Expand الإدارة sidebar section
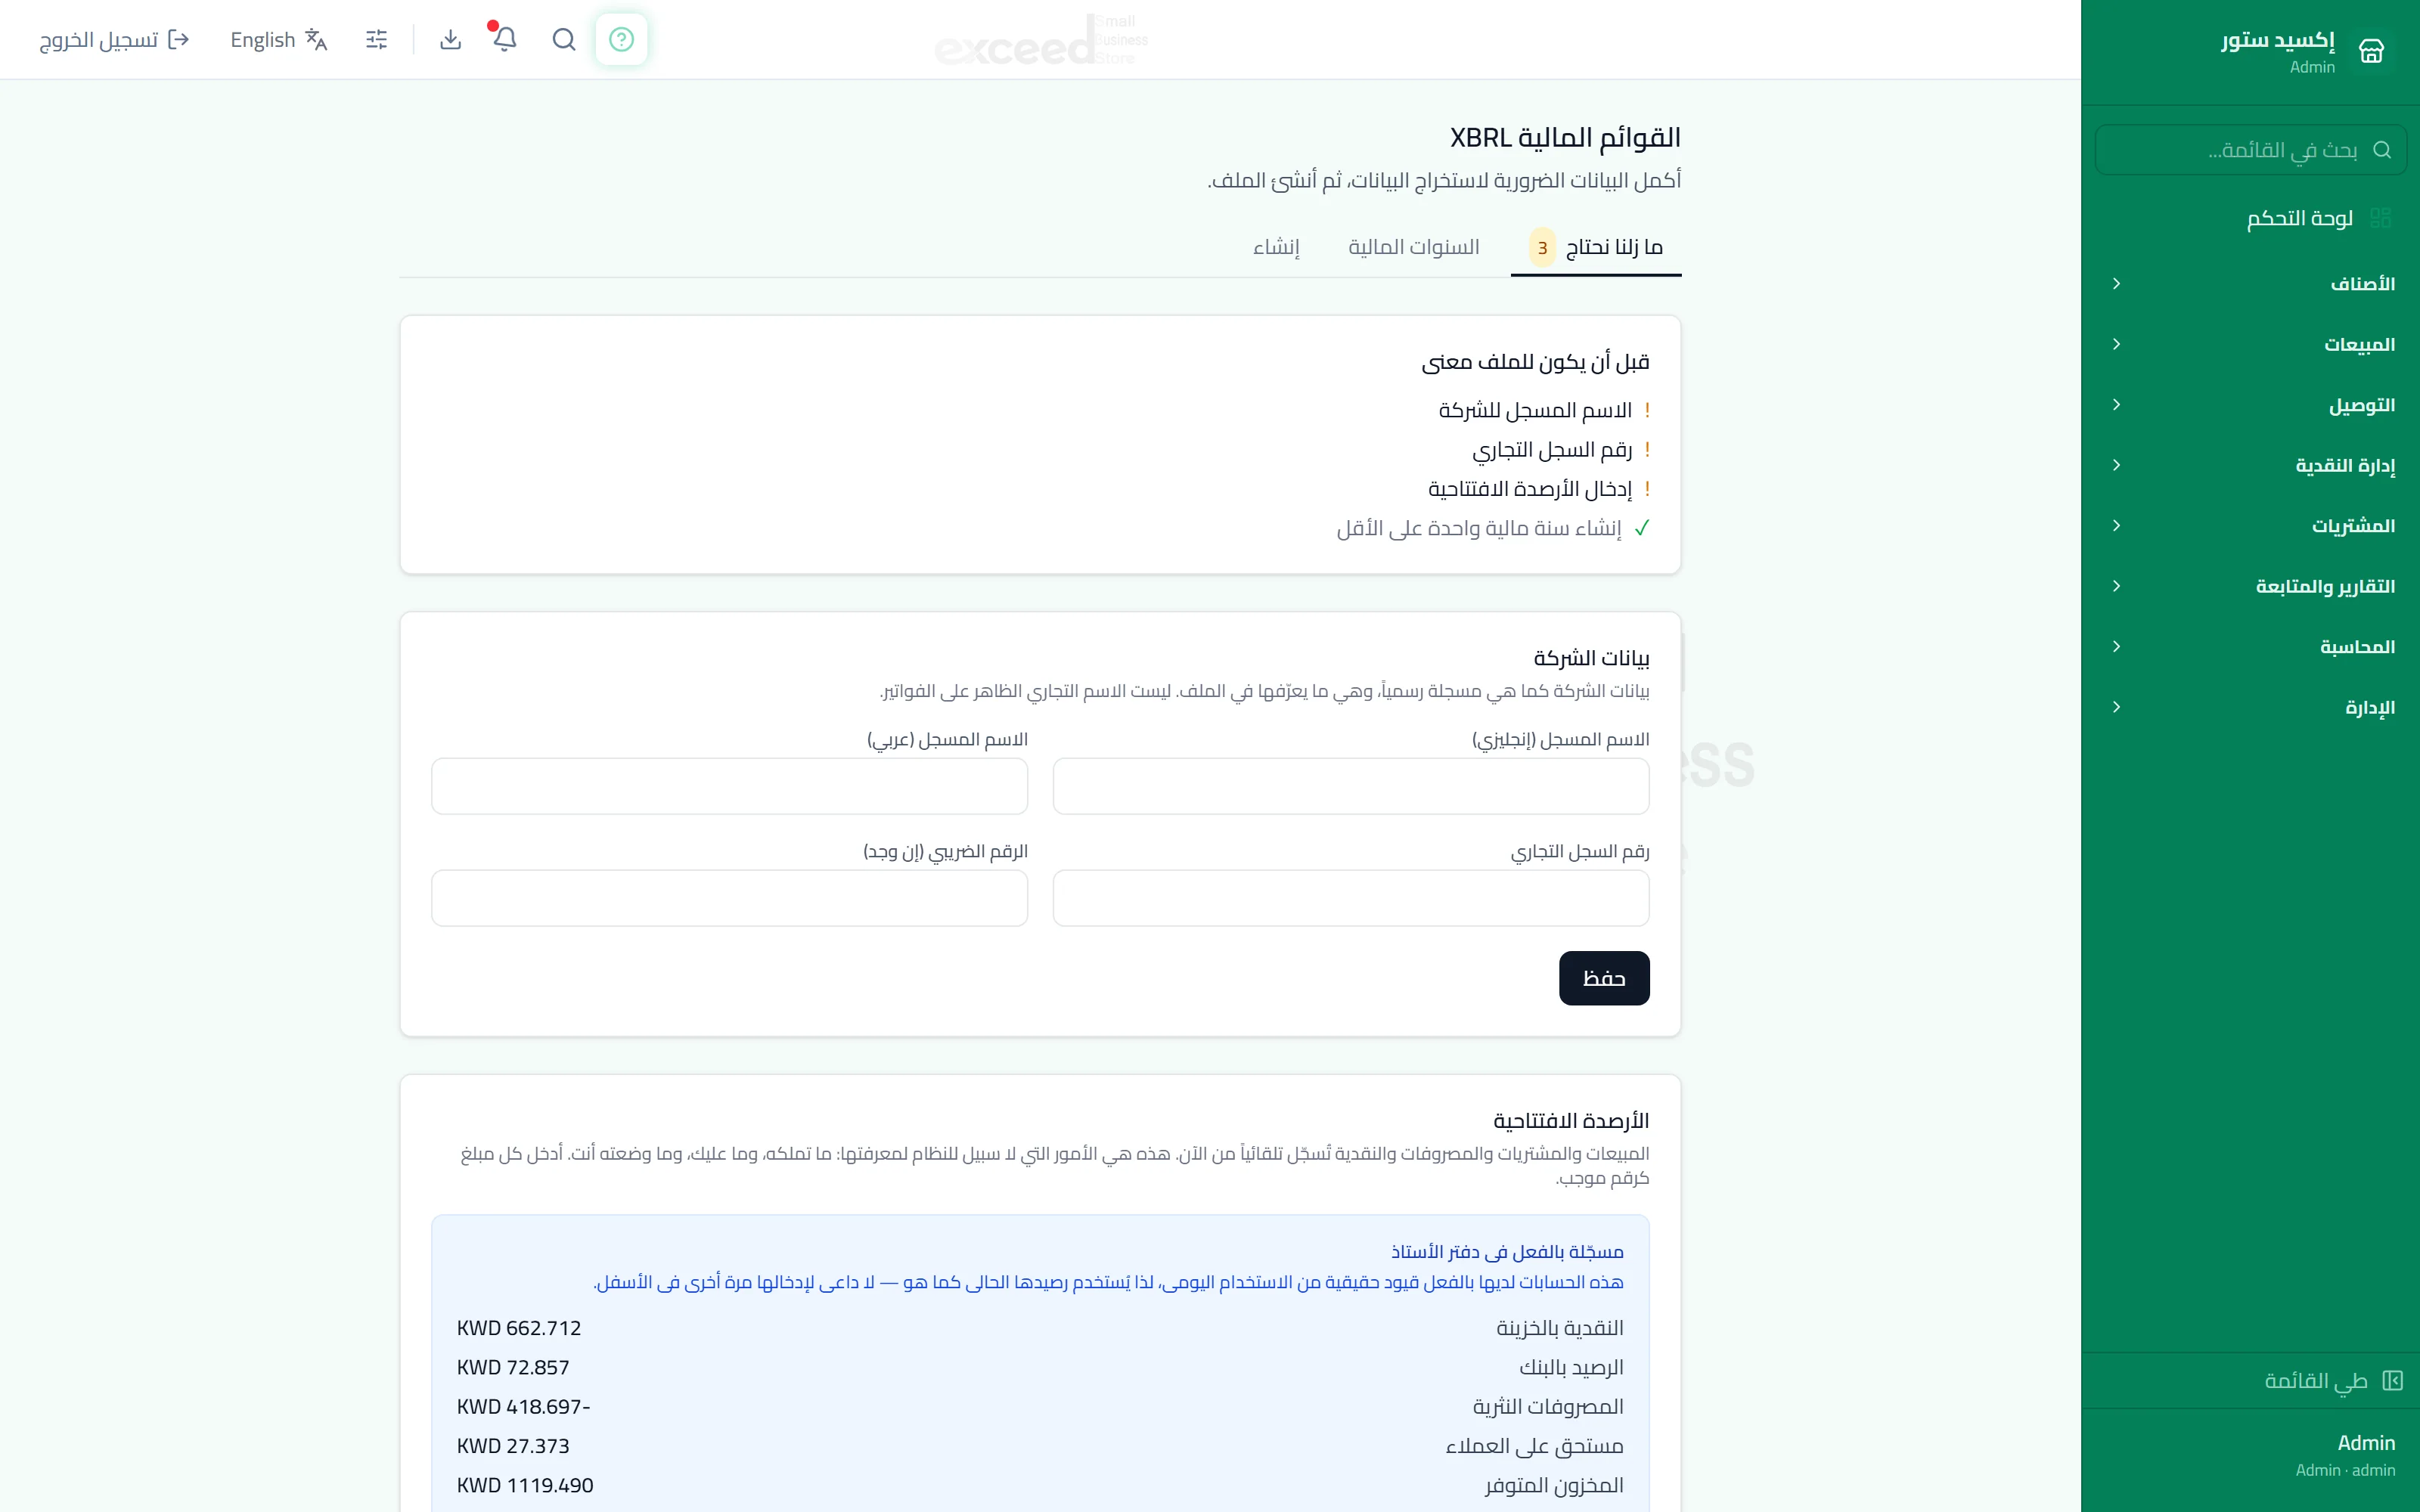The height and width of the screenshot is (1512, 2420). (x=2250, y=707)
